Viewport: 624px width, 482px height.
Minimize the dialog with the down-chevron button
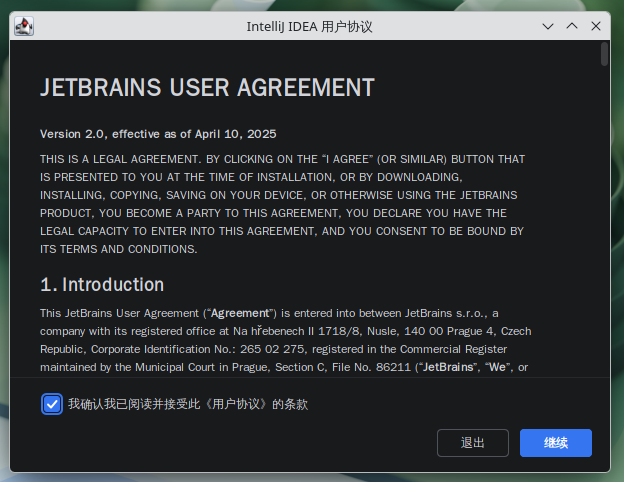pyautogui.click(x=548, y=26)
